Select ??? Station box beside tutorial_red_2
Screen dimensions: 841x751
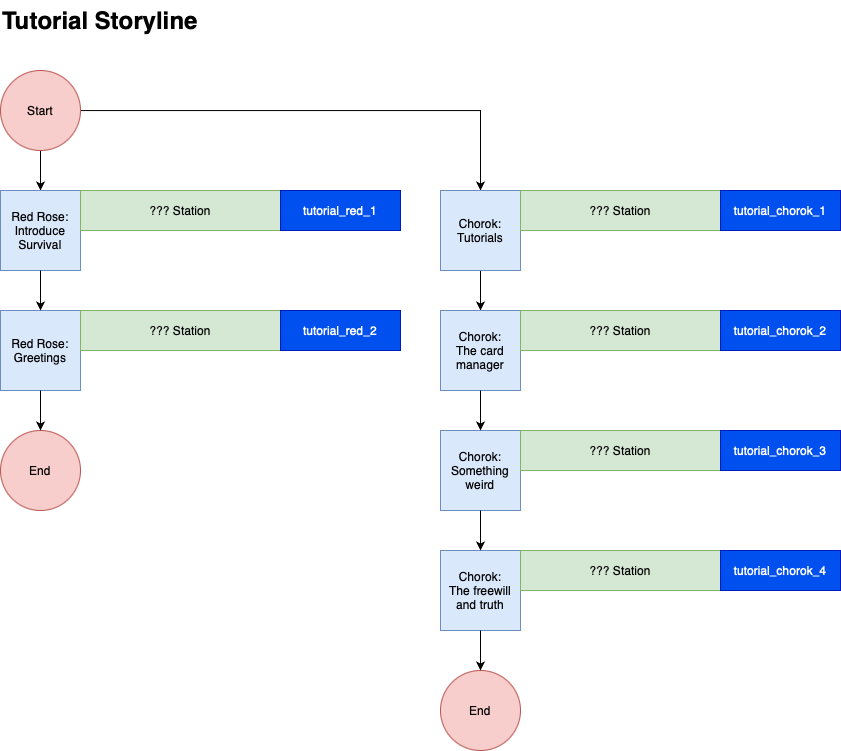[x=180, y=330]
